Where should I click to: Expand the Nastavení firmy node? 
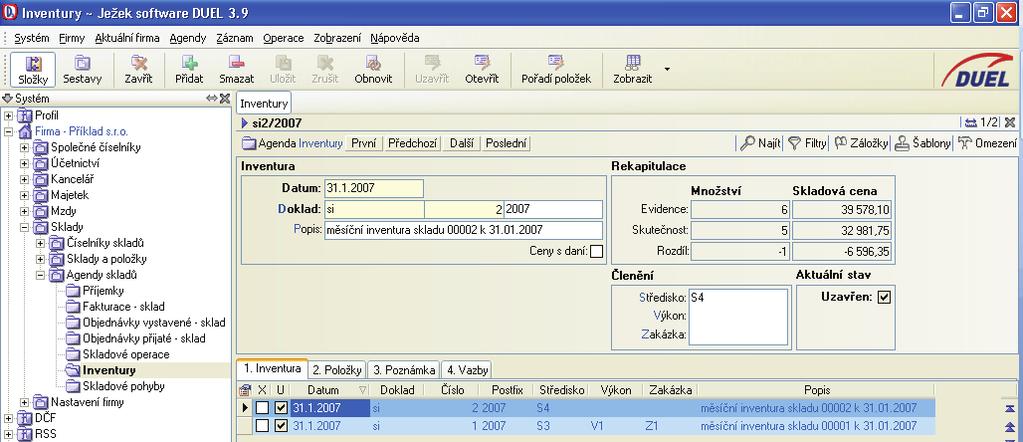coord(24,402)
